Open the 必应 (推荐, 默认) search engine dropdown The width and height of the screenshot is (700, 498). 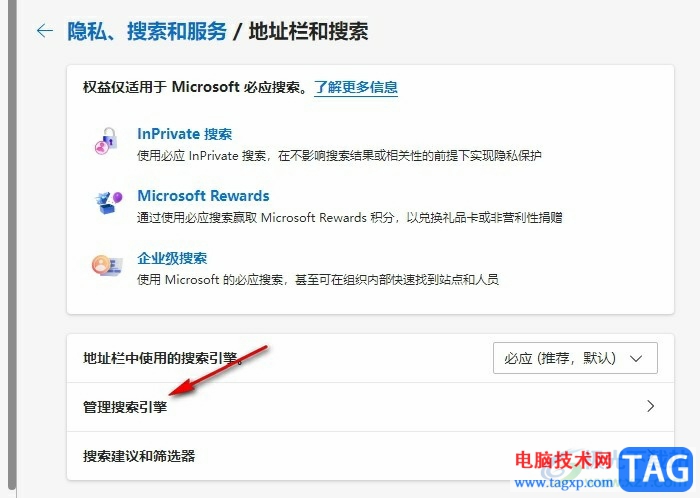click(x=575, y=358)
